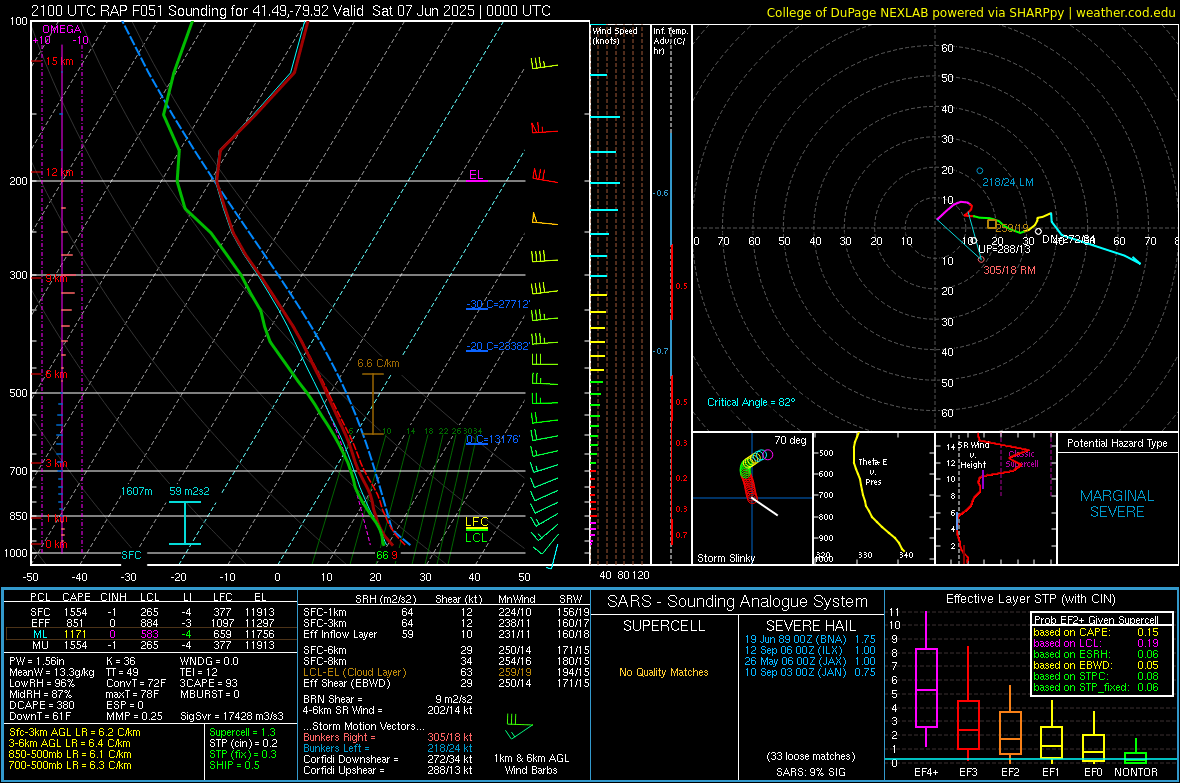Viewport: 1180px width, 783px height.
Task: Click the SUPERCELL heading in SARS
Action: (664, 626)
